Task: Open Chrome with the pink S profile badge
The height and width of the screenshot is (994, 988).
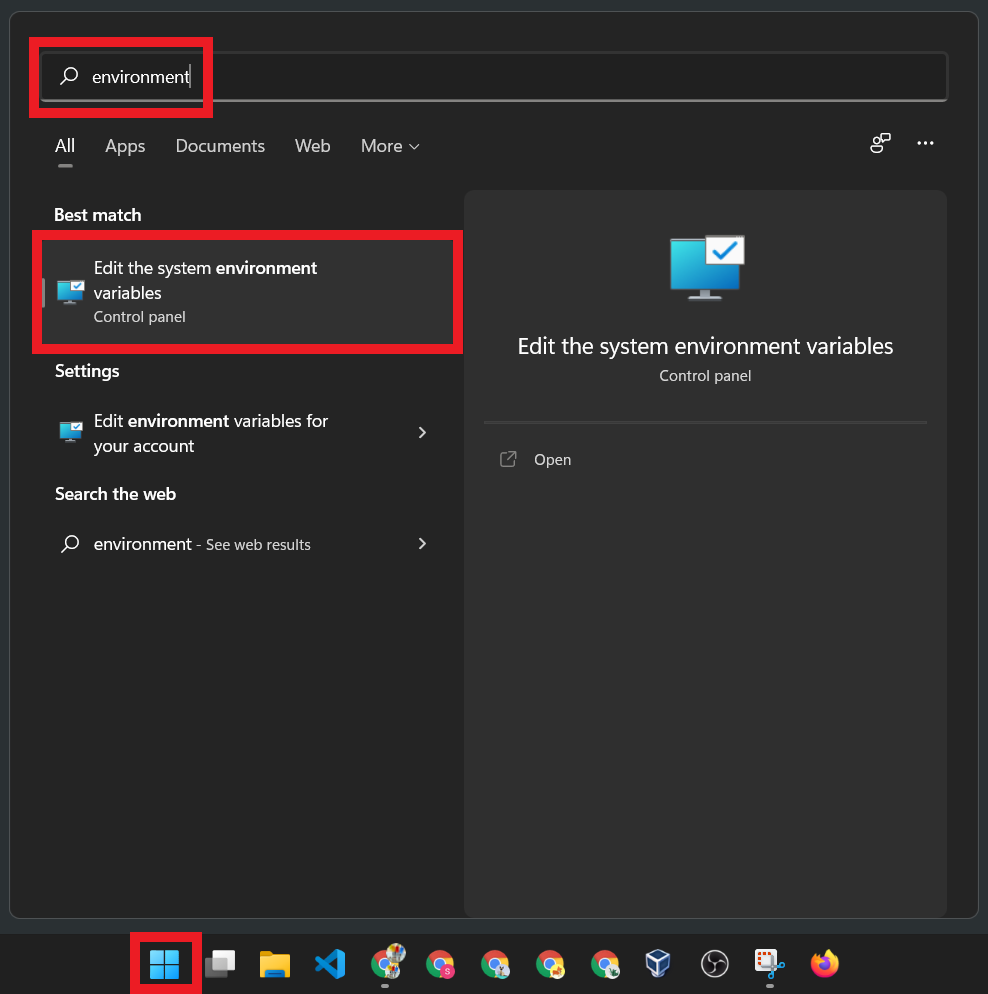Action: click(440, 964)
